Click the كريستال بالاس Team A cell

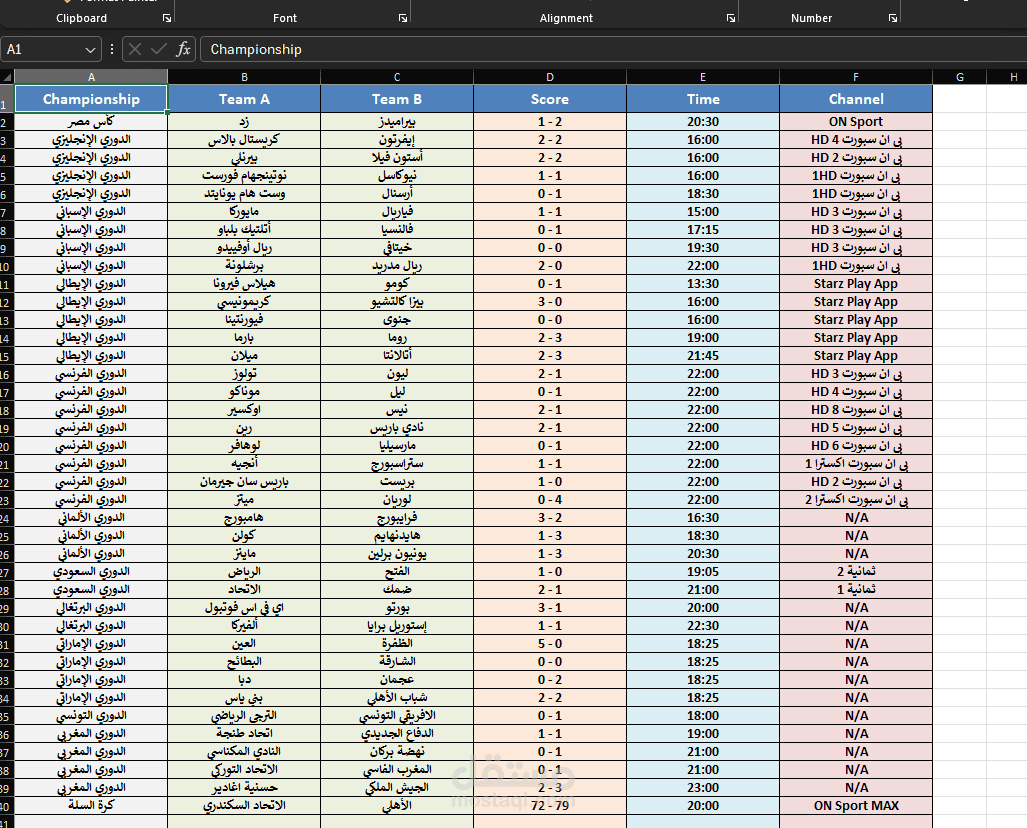click(x=244, y=140)
